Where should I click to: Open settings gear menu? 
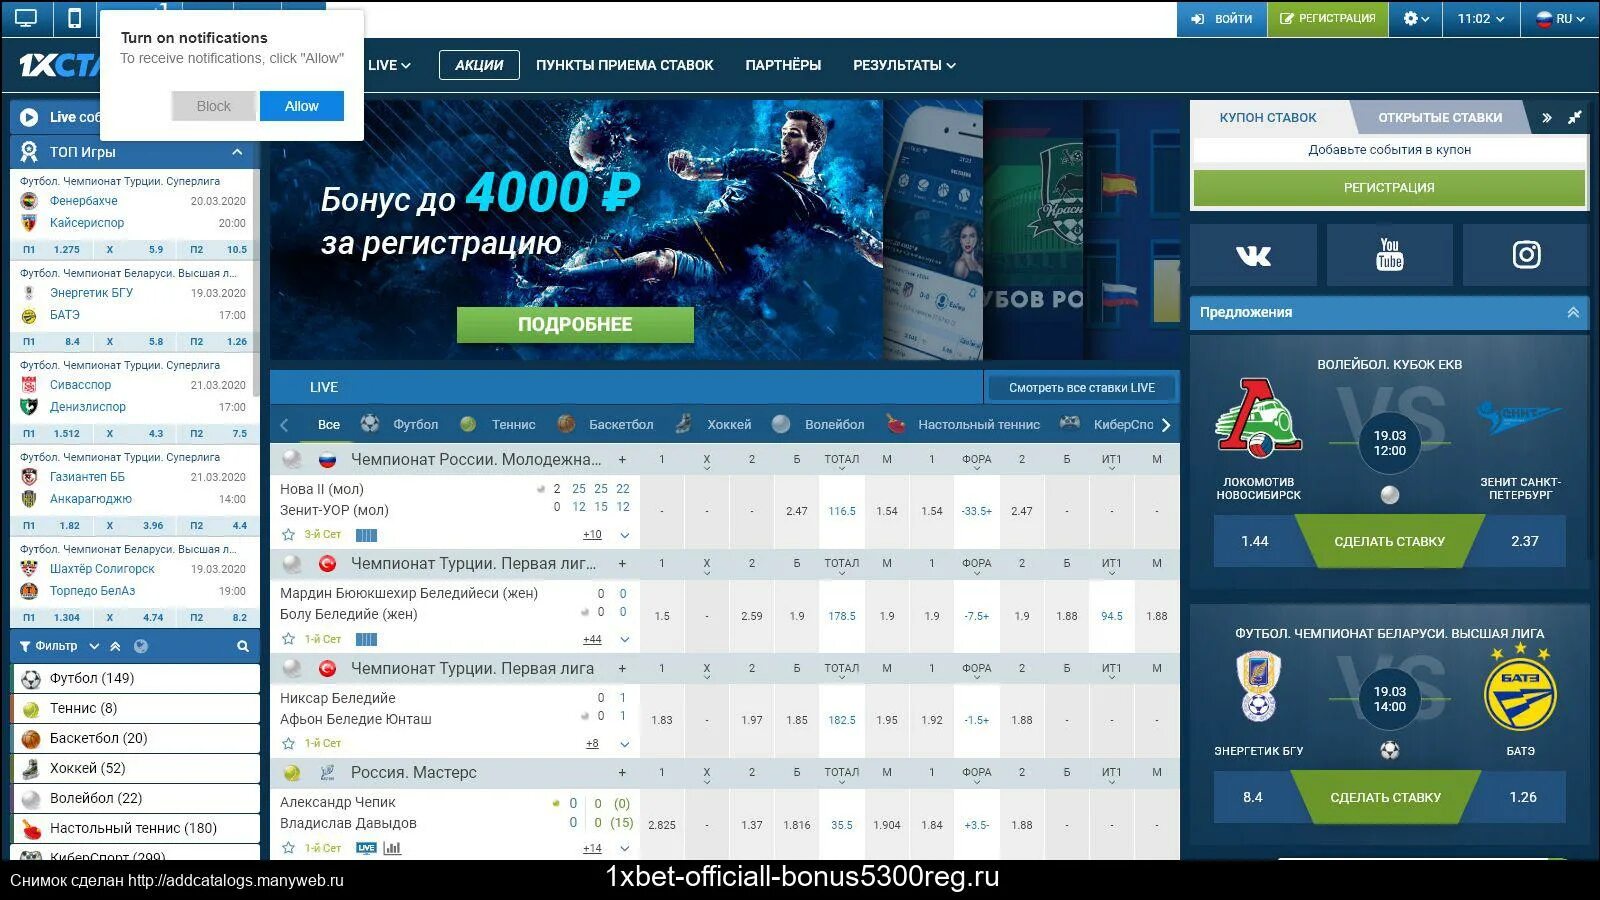point(1415,19)
